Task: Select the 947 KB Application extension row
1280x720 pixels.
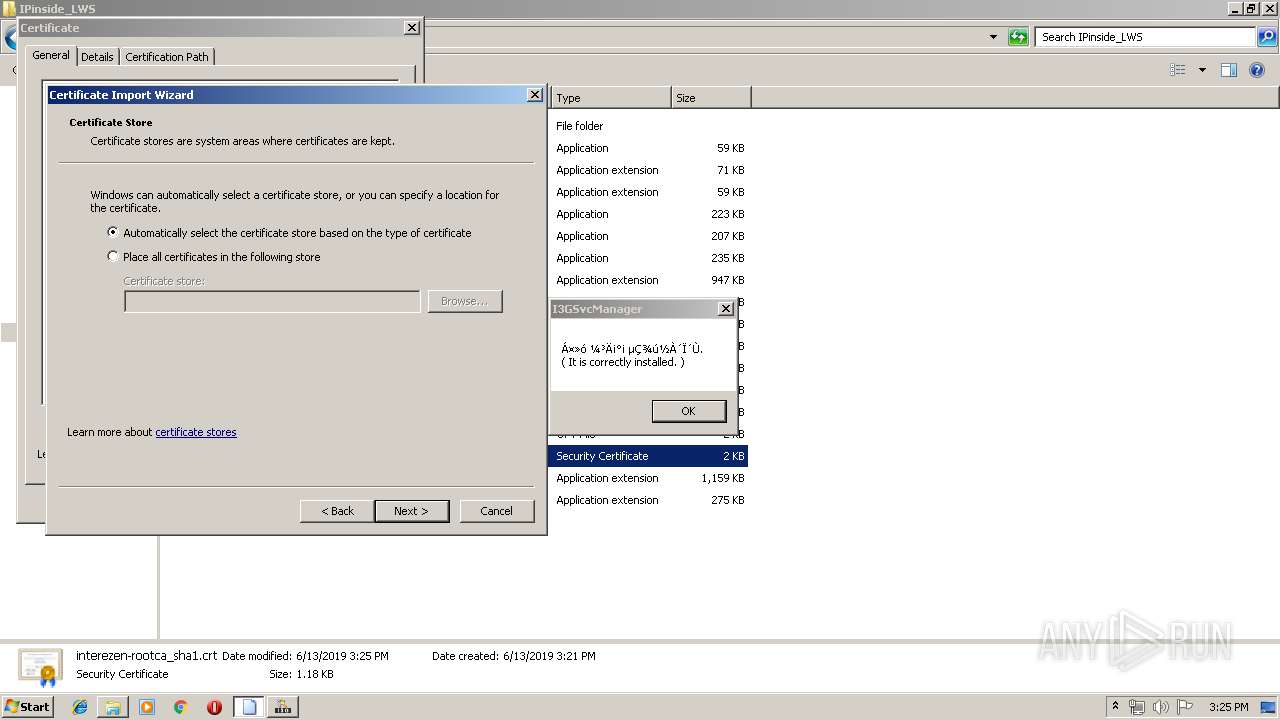Action: tap(650, 280)
